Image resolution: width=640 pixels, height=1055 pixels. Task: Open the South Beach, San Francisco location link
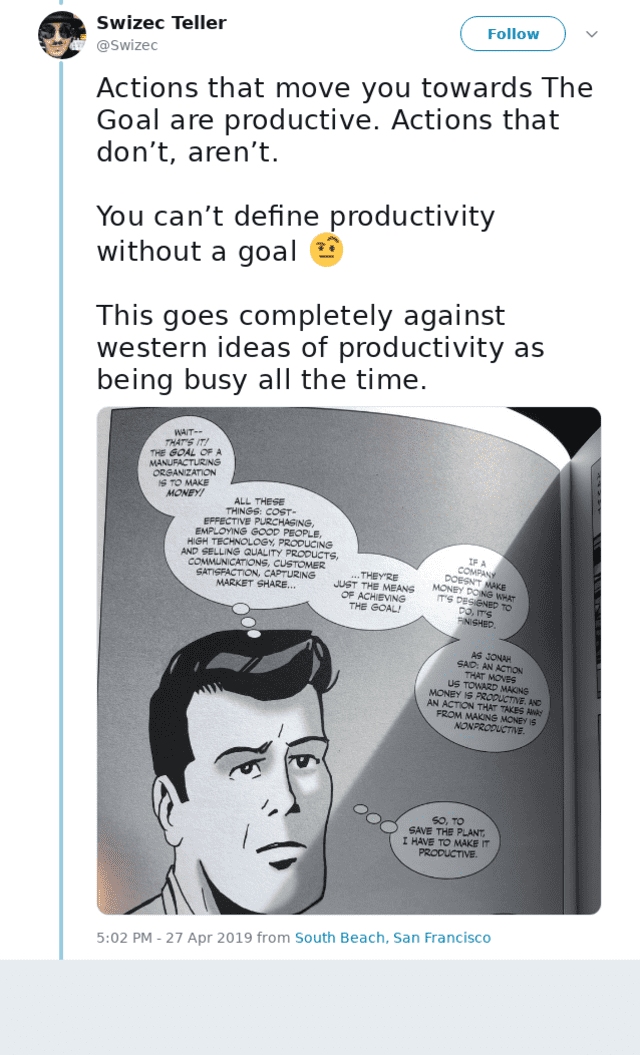pyautogui.click(x=392, y=938)
